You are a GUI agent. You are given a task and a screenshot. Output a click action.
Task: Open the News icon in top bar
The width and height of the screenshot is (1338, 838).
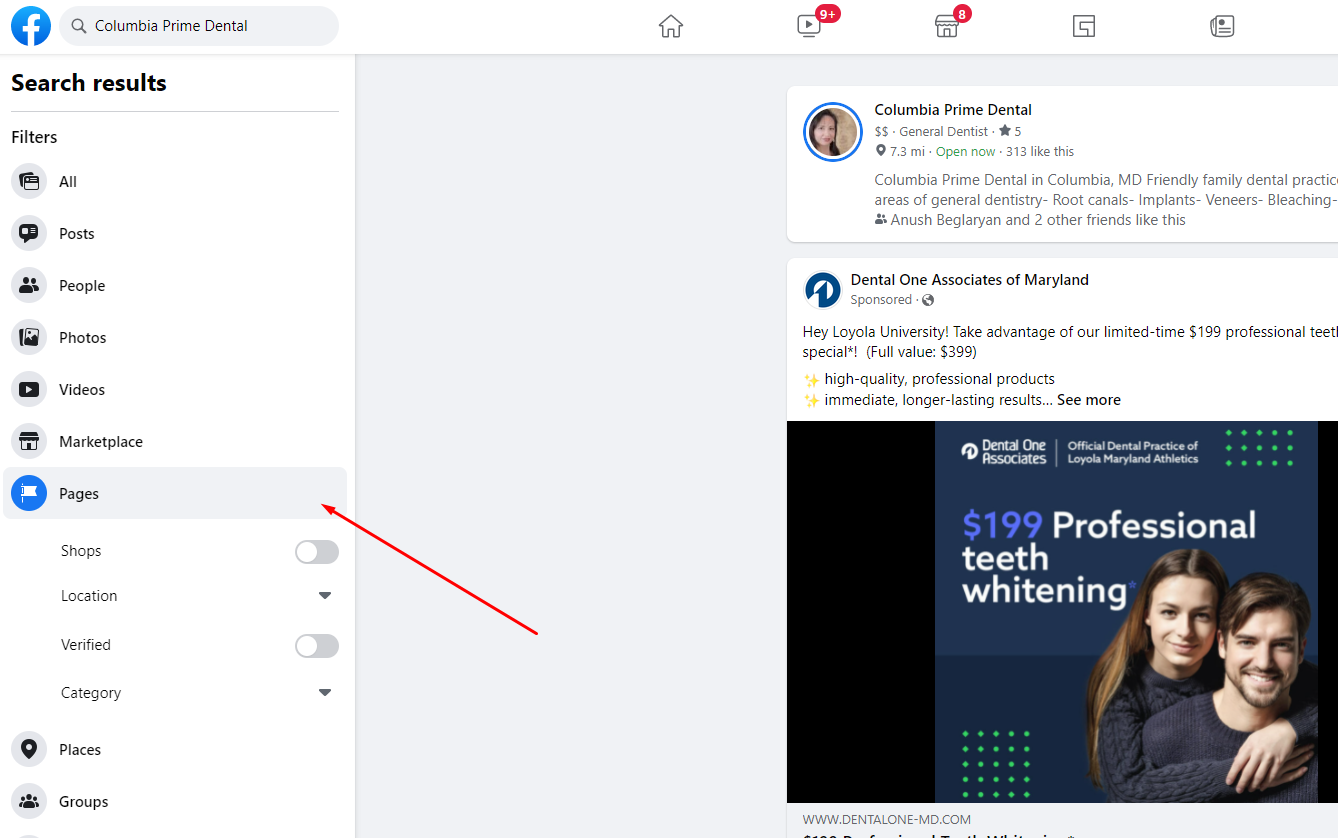[1222, 27]
